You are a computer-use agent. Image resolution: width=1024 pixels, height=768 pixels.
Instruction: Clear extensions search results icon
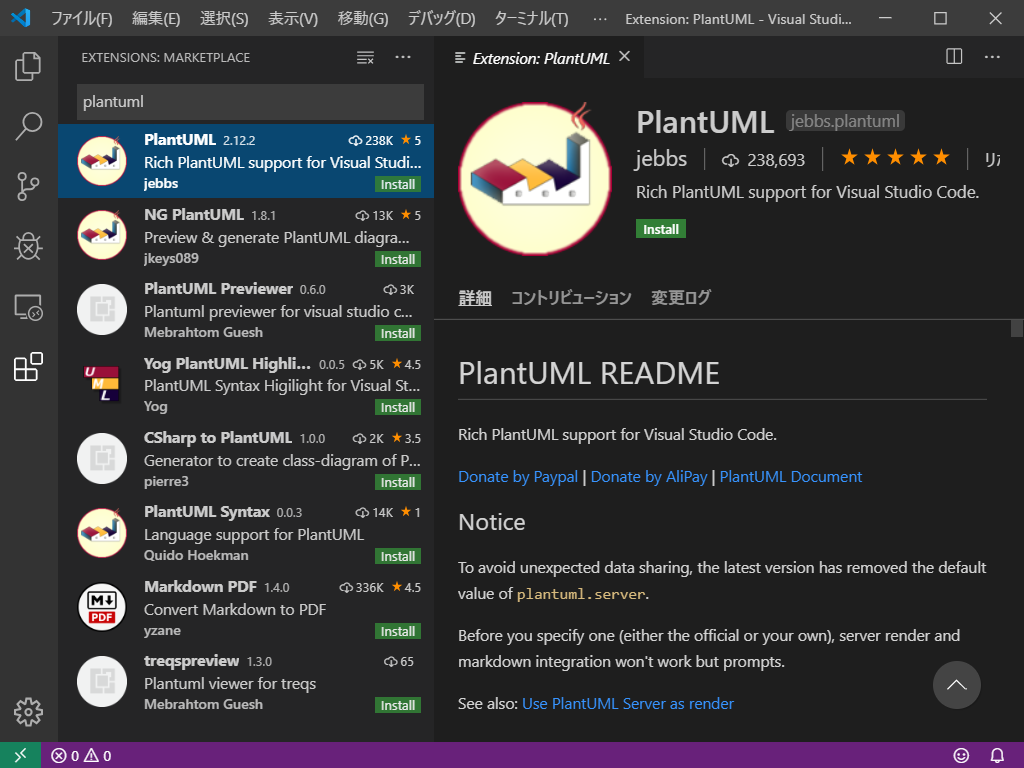365,57
